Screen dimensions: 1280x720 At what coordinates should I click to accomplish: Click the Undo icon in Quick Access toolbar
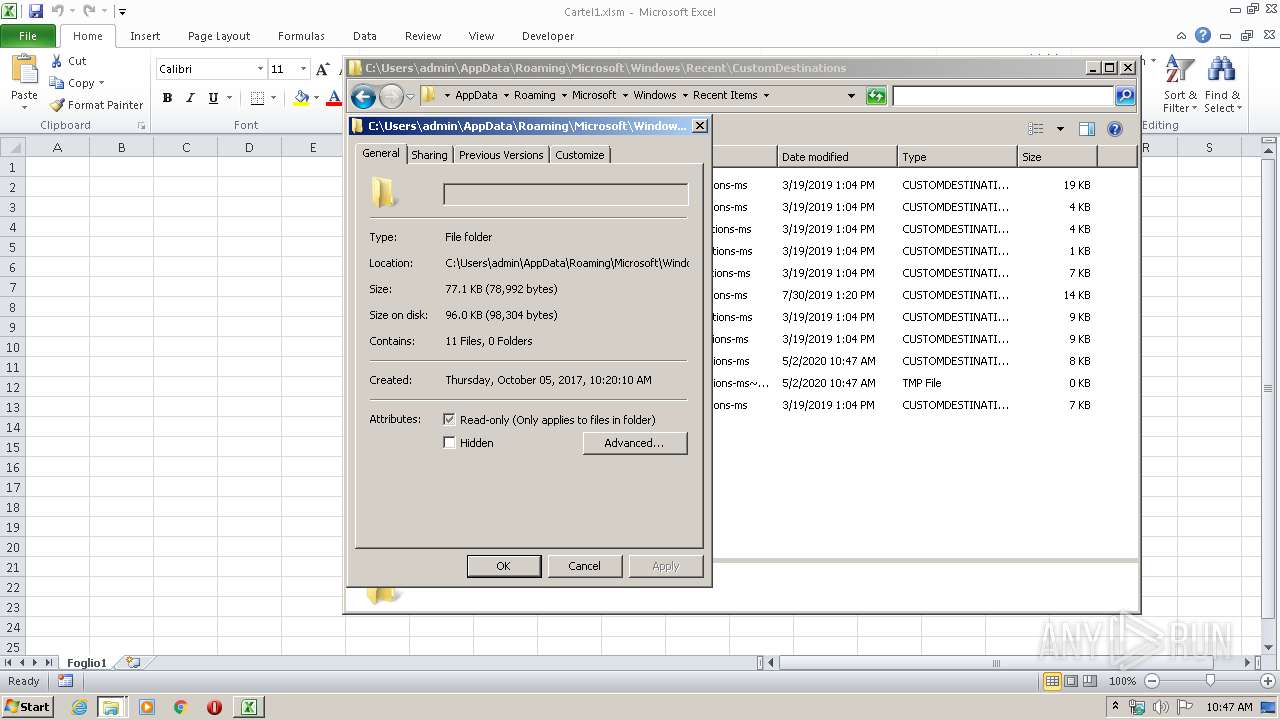click(x=57, y=12)
